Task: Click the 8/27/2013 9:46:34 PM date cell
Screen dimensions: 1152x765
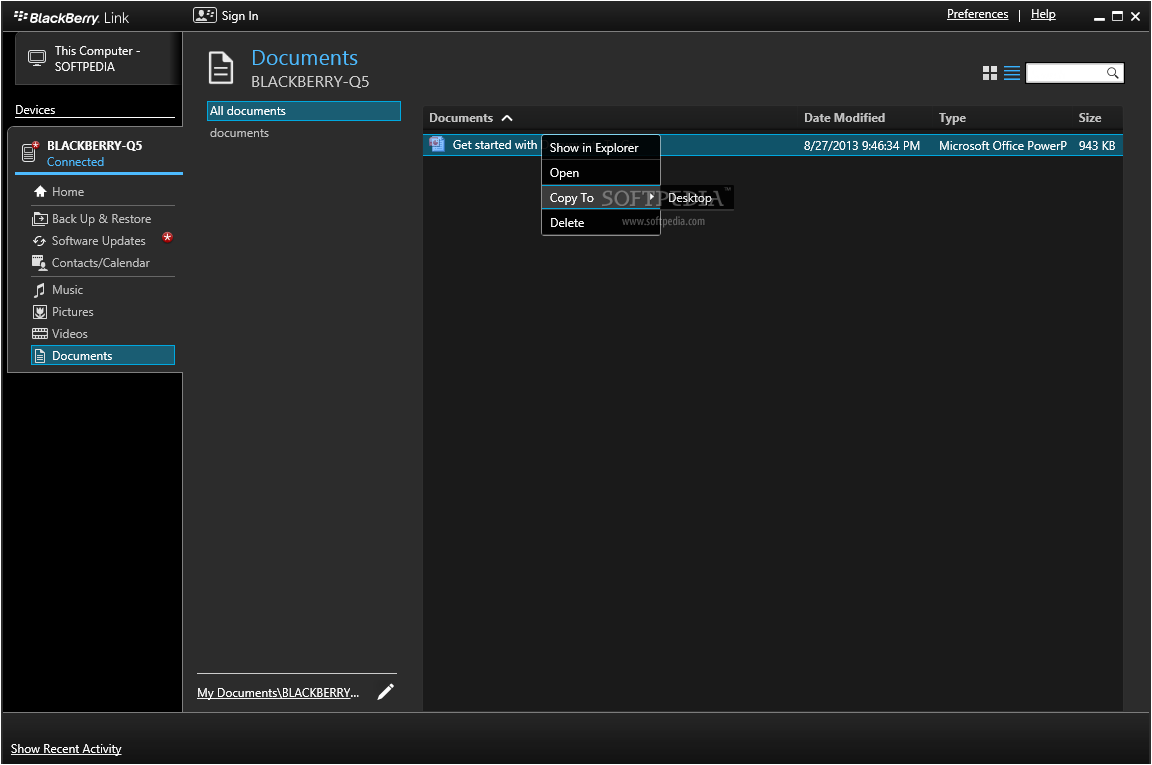Action: click(861, 146)
